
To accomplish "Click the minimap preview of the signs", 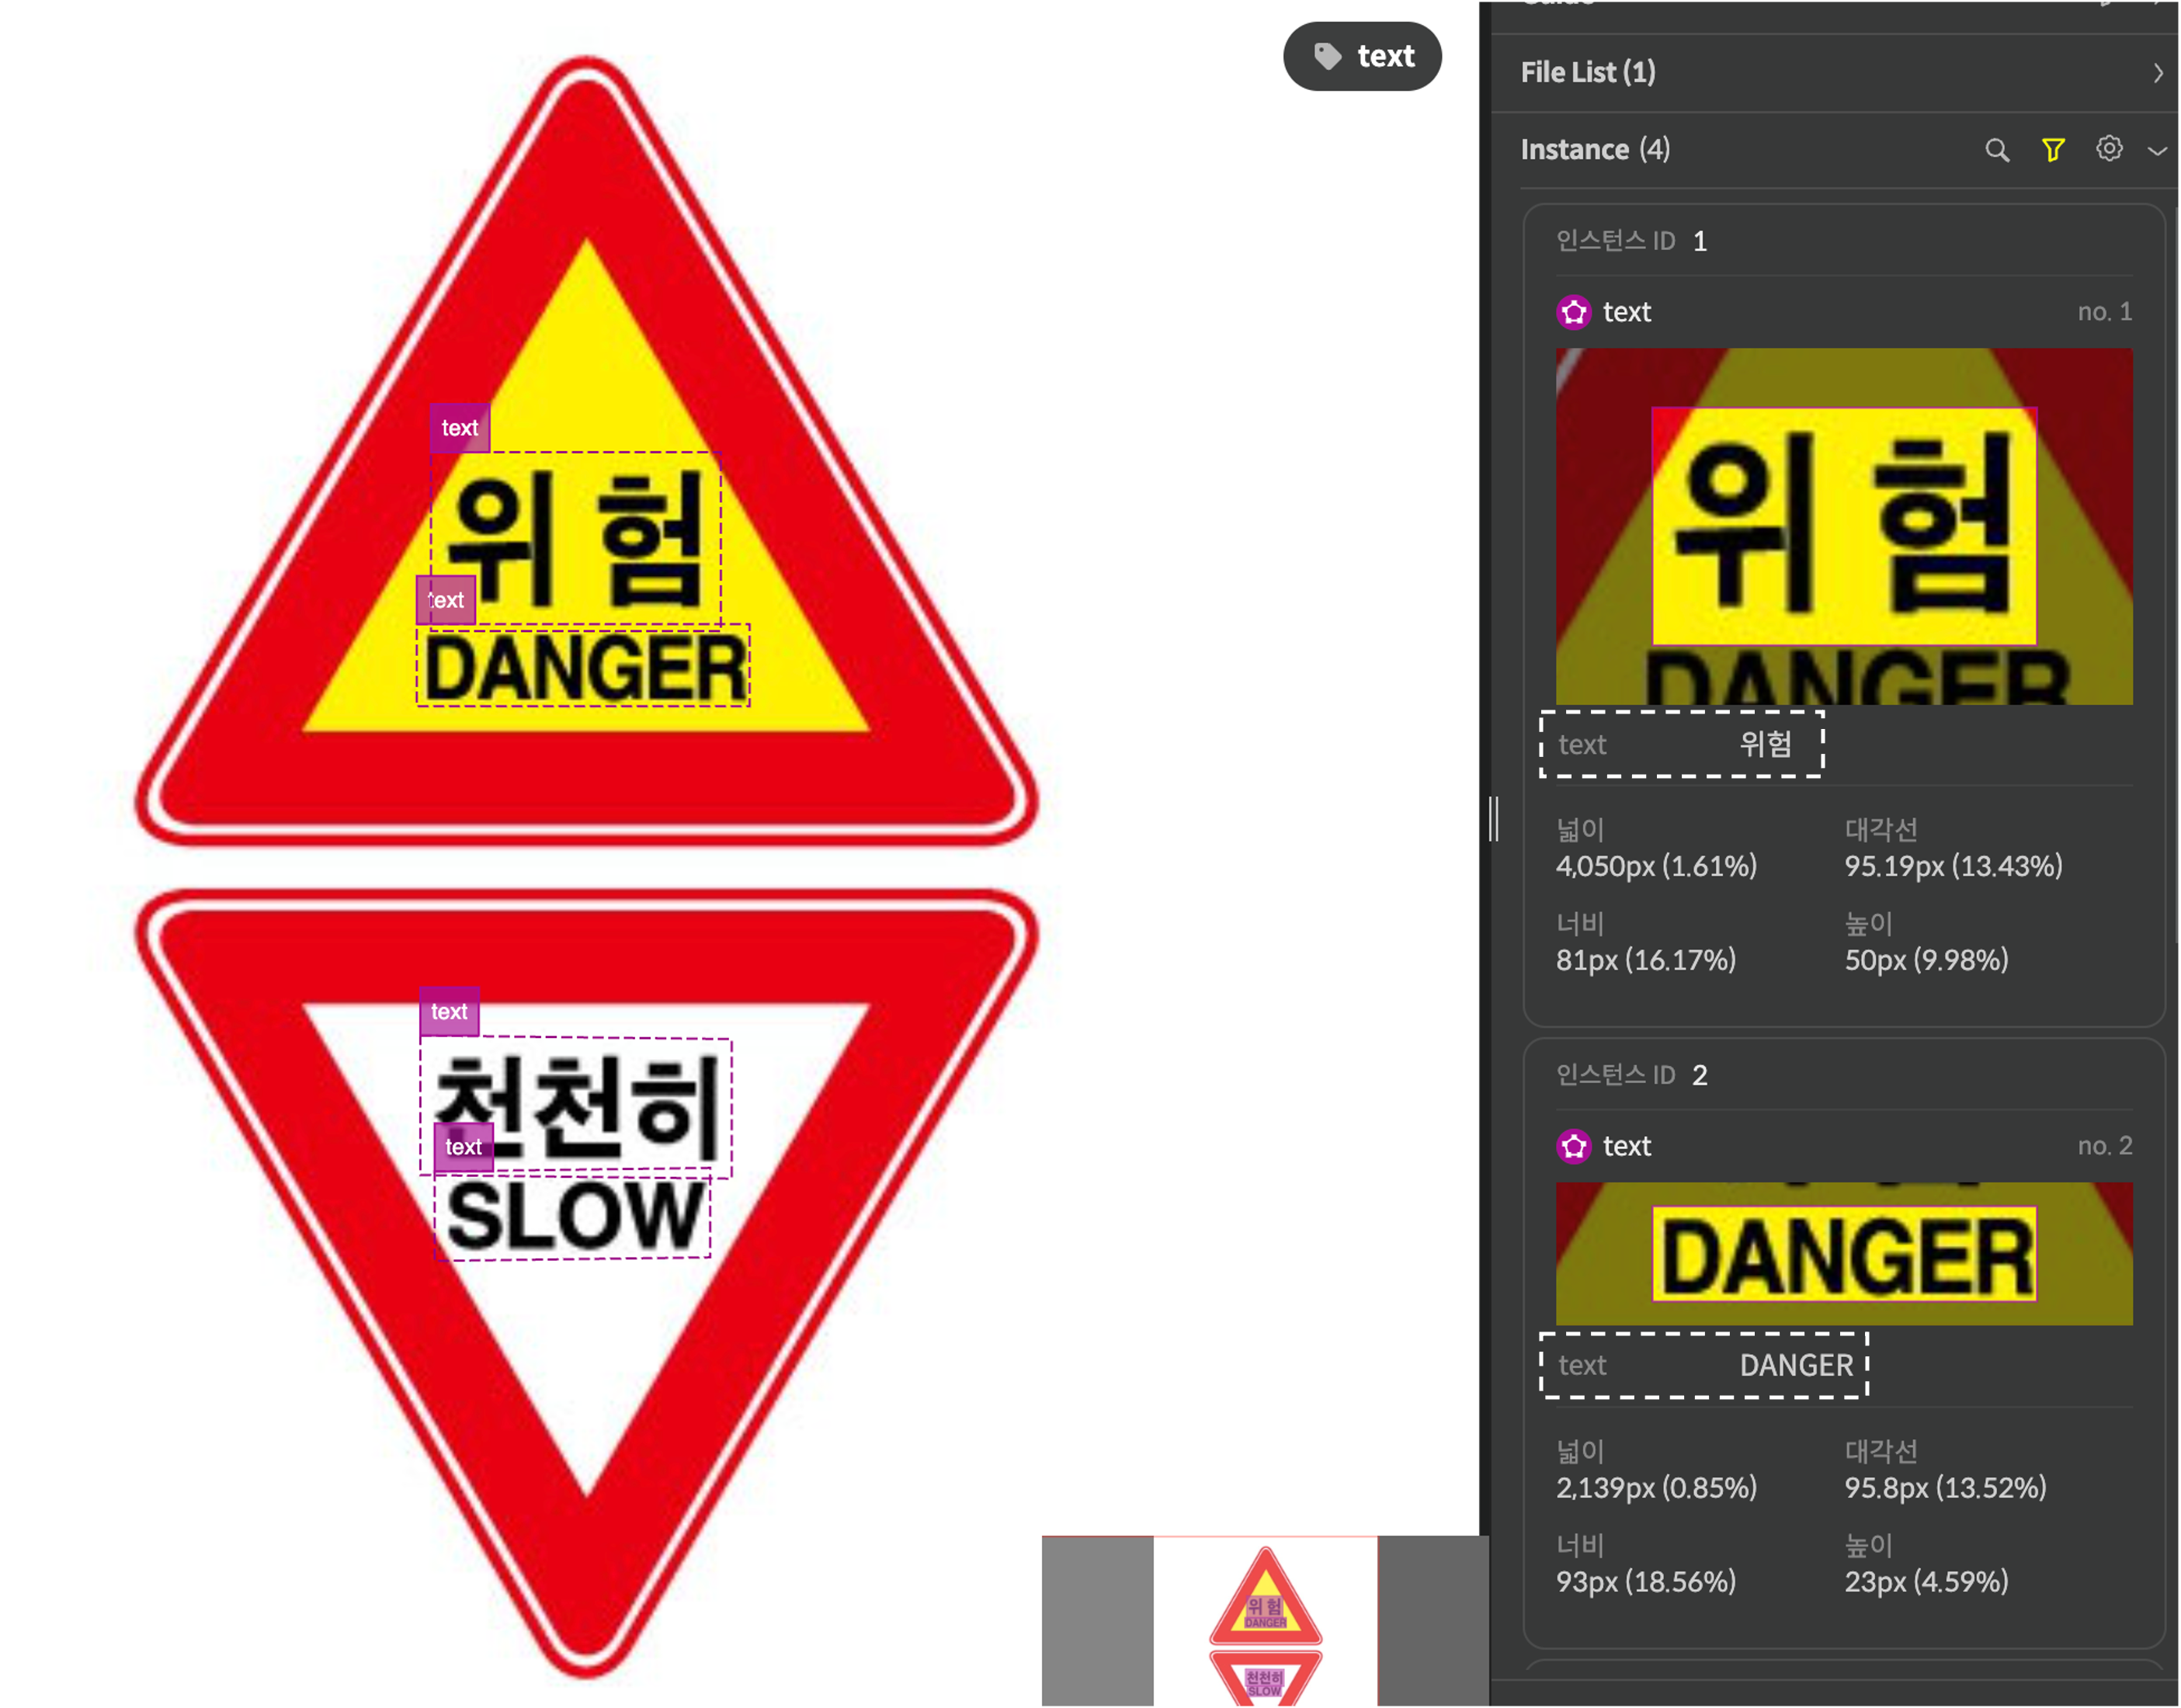I will click(1264, 1621).
